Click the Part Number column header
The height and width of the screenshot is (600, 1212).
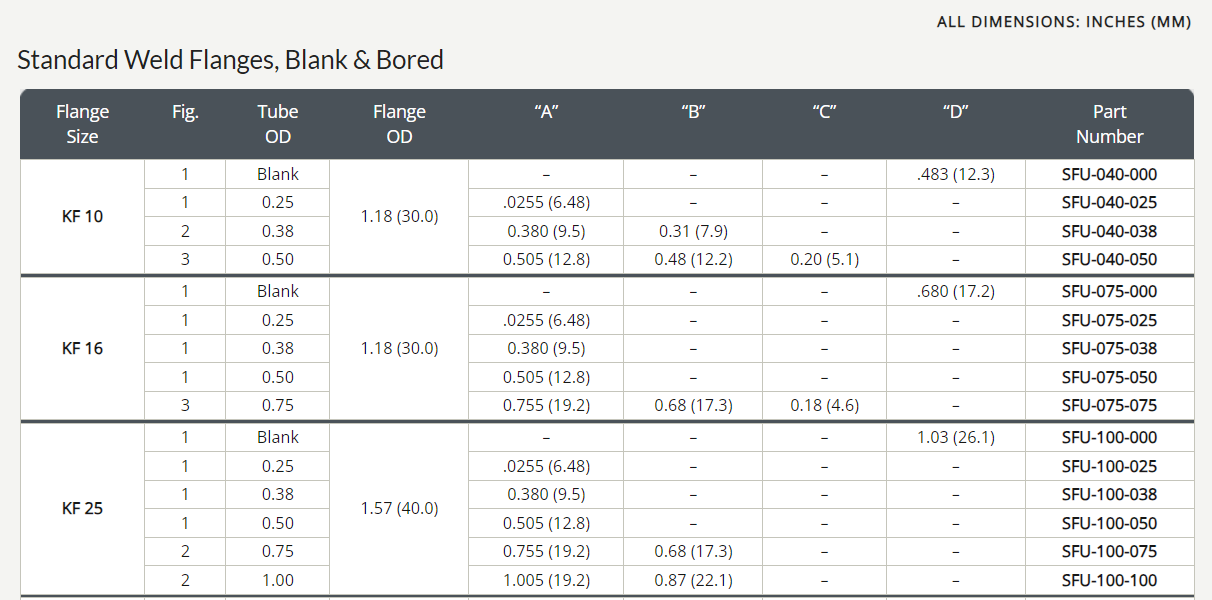1109,124
